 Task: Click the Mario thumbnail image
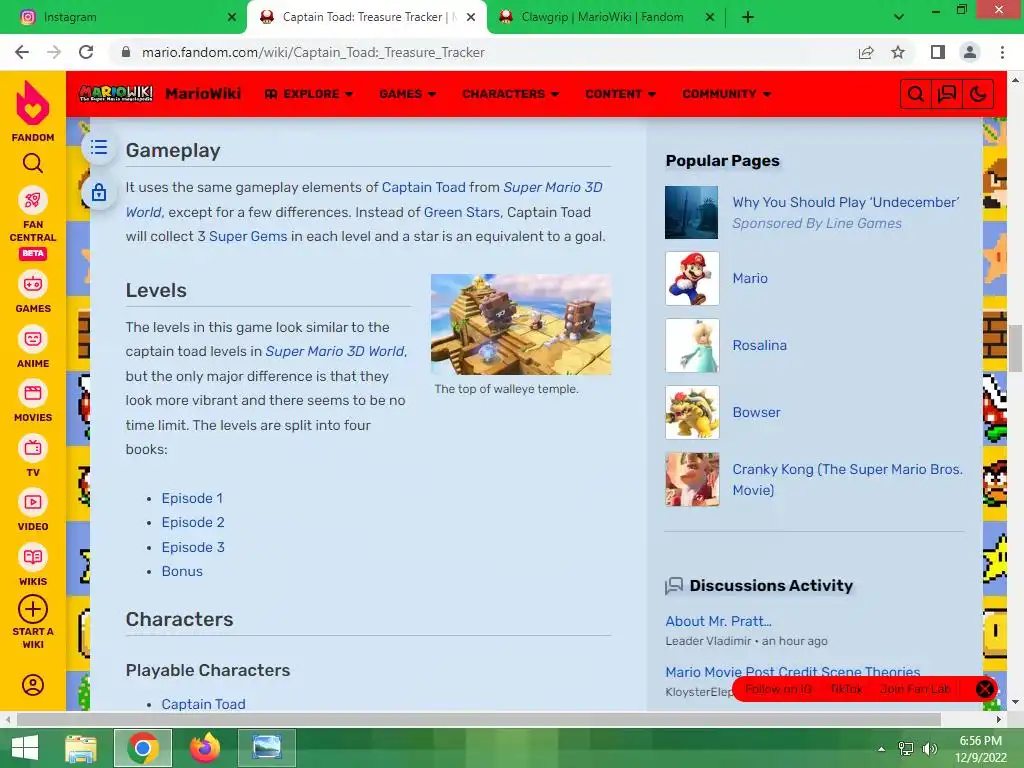tap(692, 279)
